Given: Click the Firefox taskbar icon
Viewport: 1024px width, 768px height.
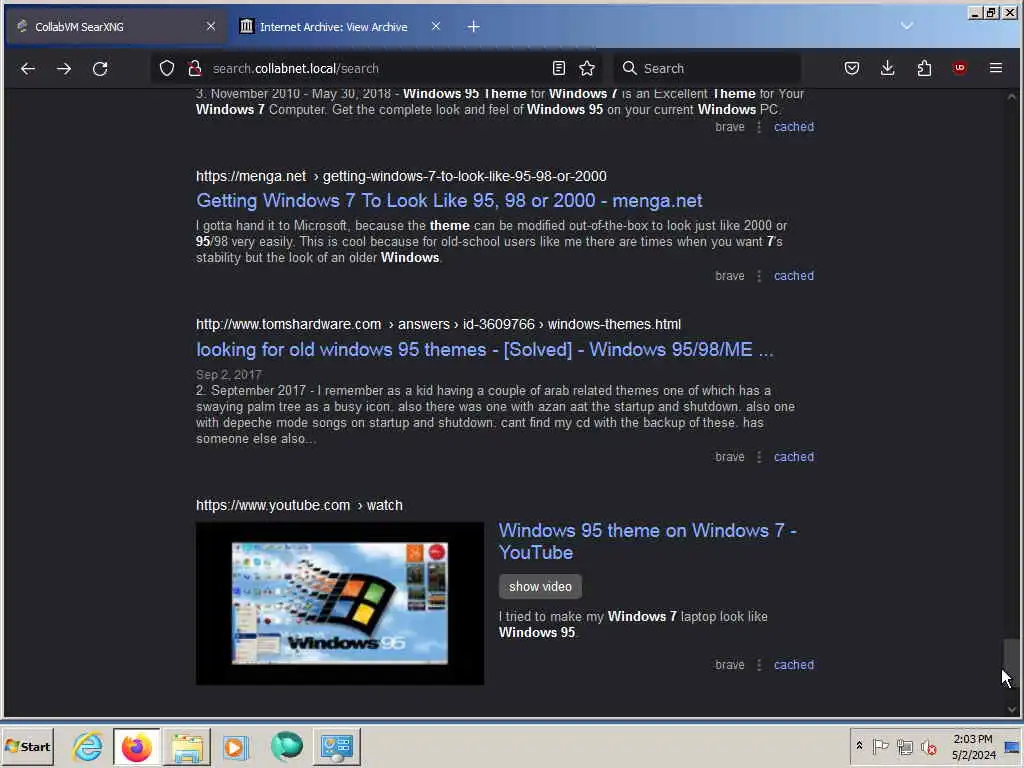Looking at the screenshot, I should [x=136, y=746].
